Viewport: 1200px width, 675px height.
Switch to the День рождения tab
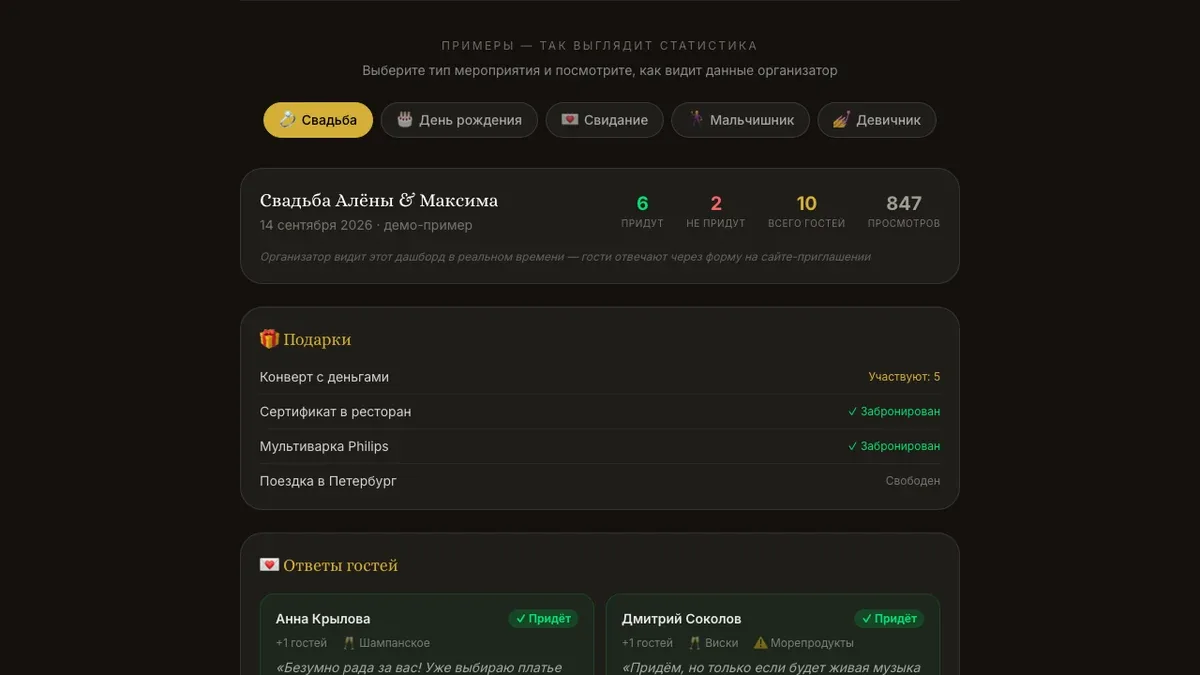point(459,120)
